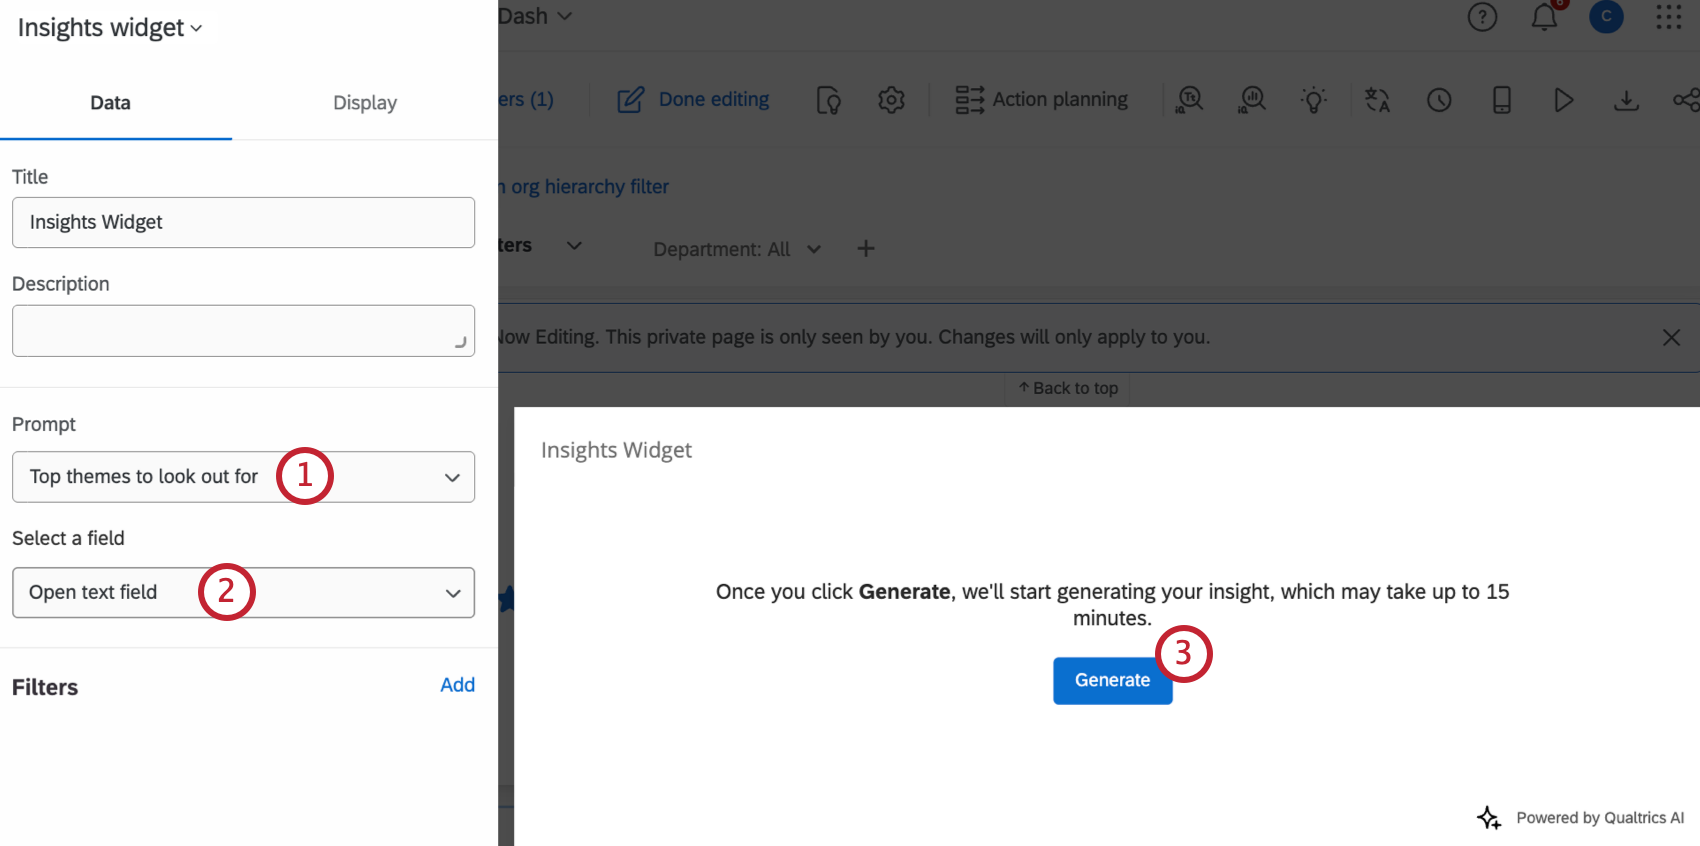Open the app switcher grid icon
This screenshot has height=846, width=1700.
[1669, 17]
